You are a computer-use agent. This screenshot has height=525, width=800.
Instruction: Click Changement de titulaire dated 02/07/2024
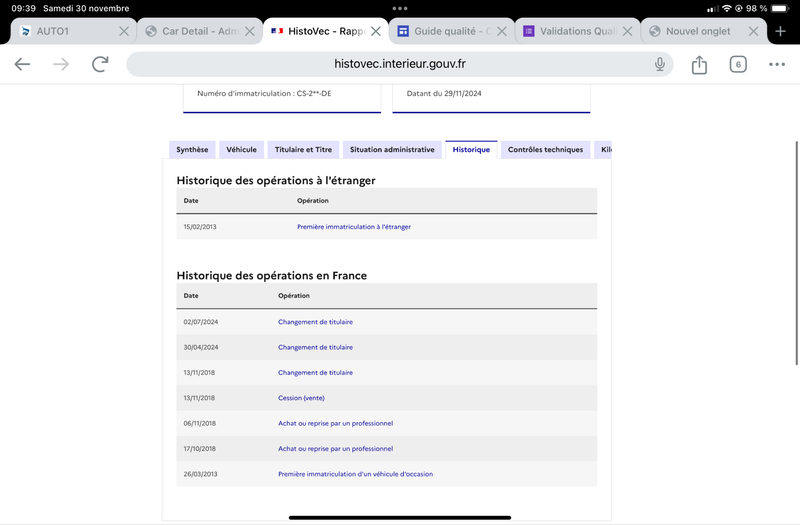(315, 322)
